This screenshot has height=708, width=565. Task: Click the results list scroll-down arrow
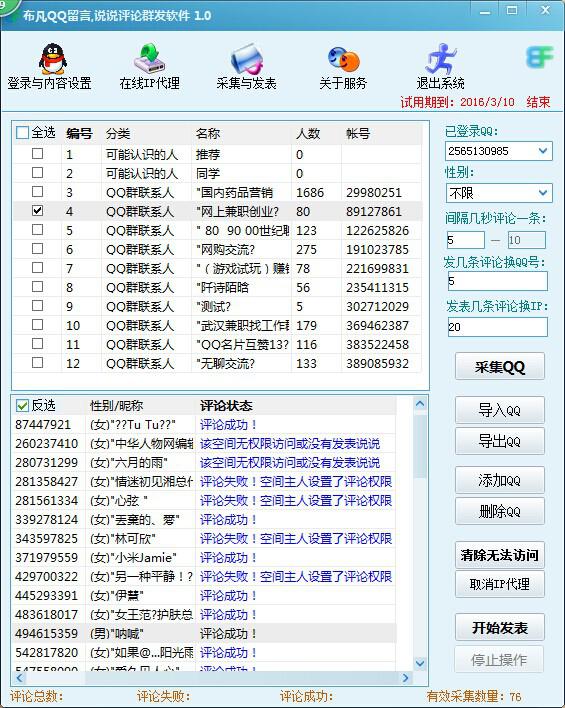(x=420, y=663)
